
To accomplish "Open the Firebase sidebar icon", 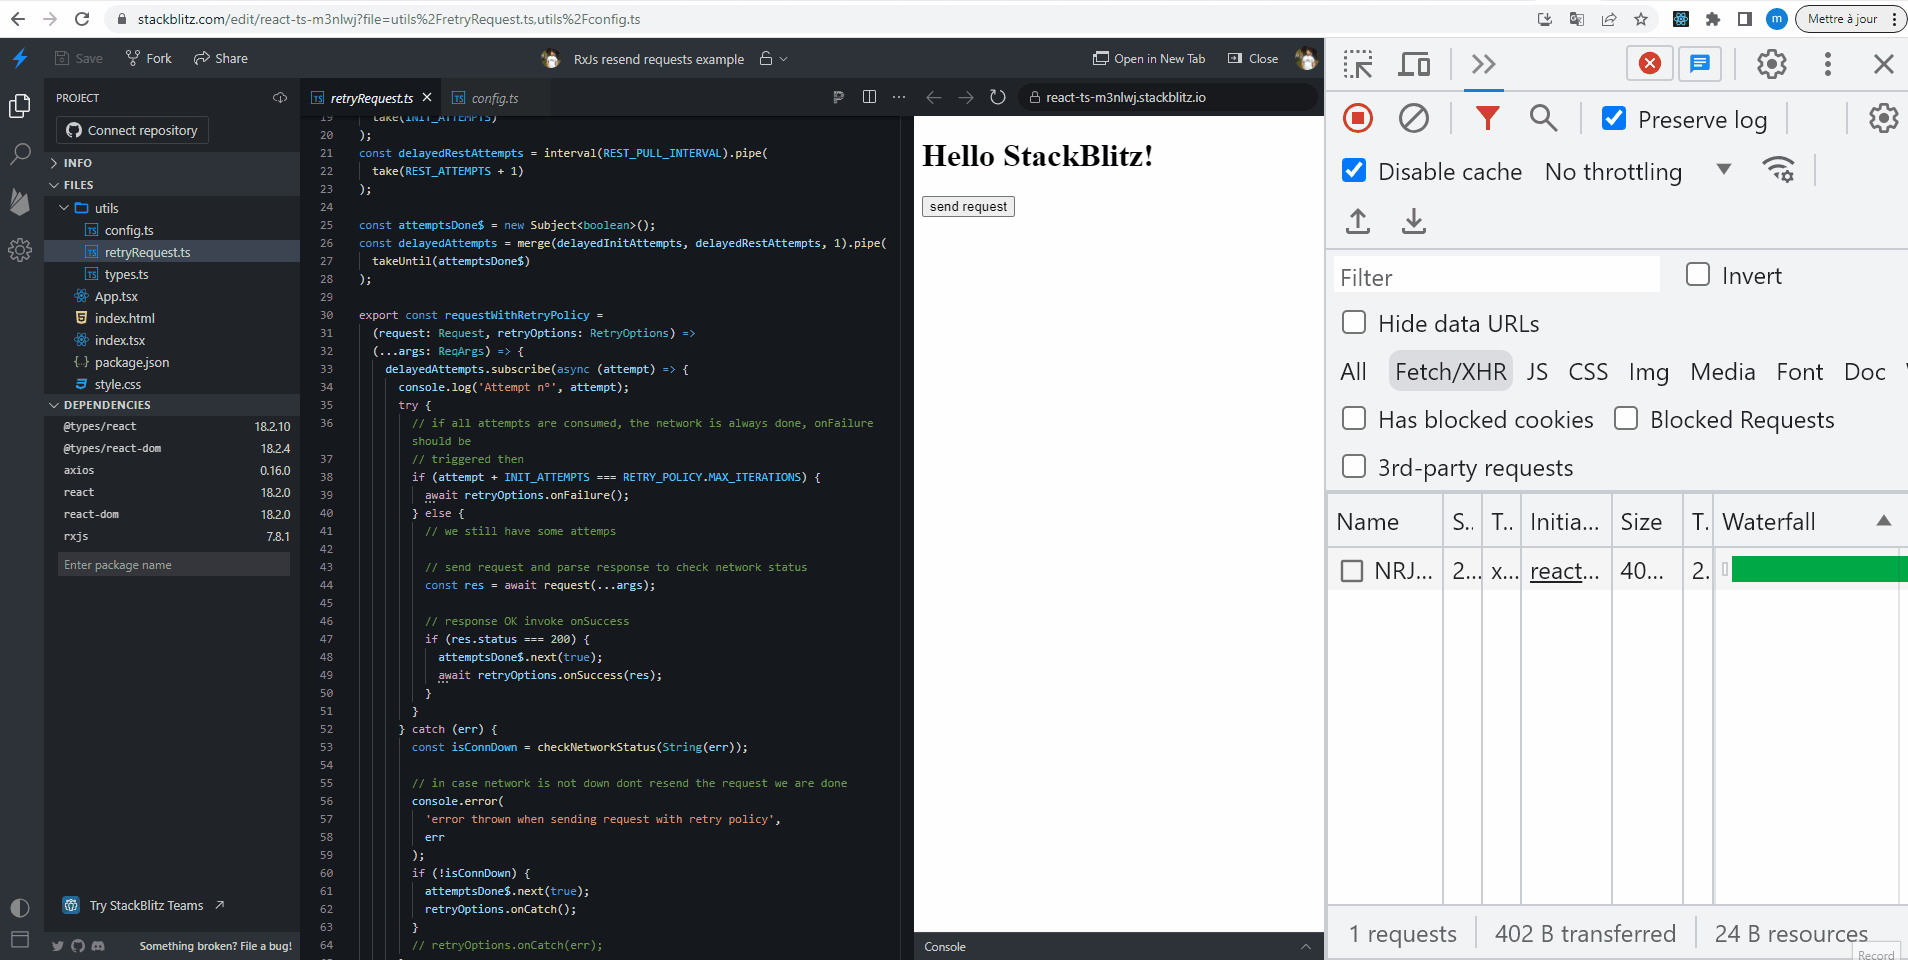I will tap(20, 202).
